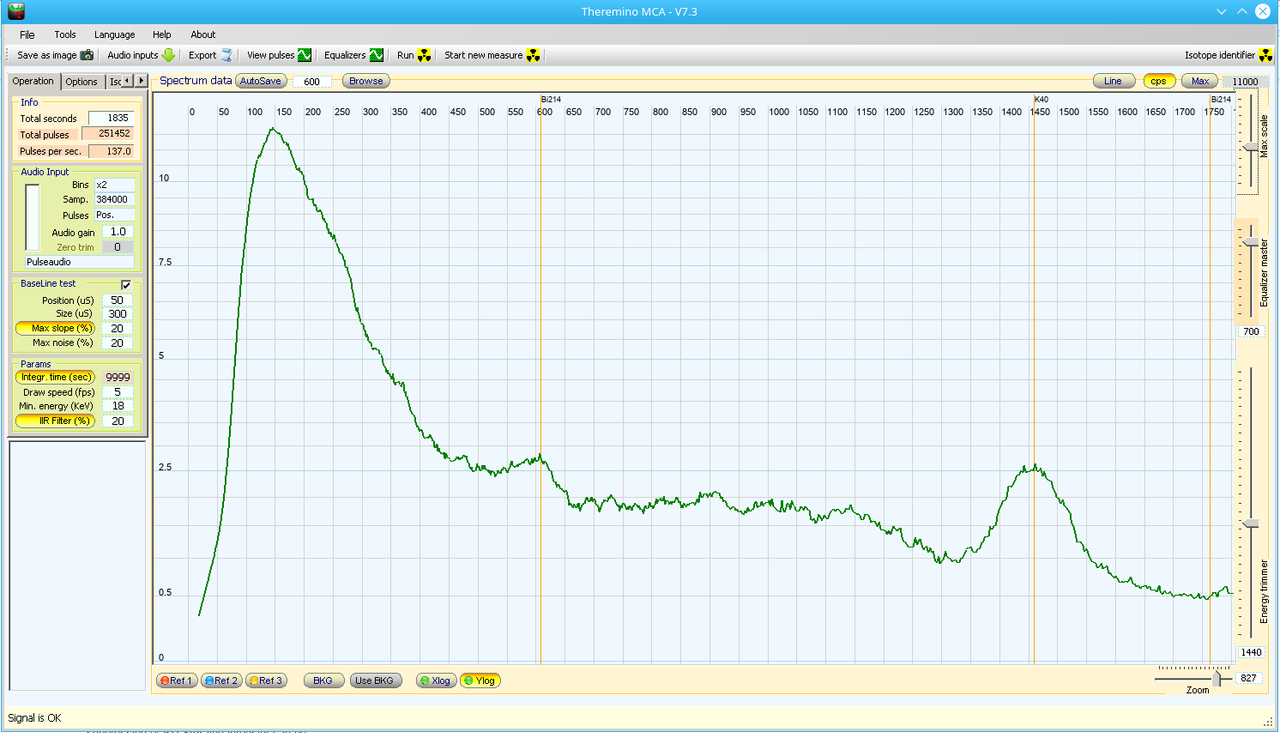Screen dimensions: 1280x733
Task: Click the Min. energy (KeV) value field
Action: [117, 406]
